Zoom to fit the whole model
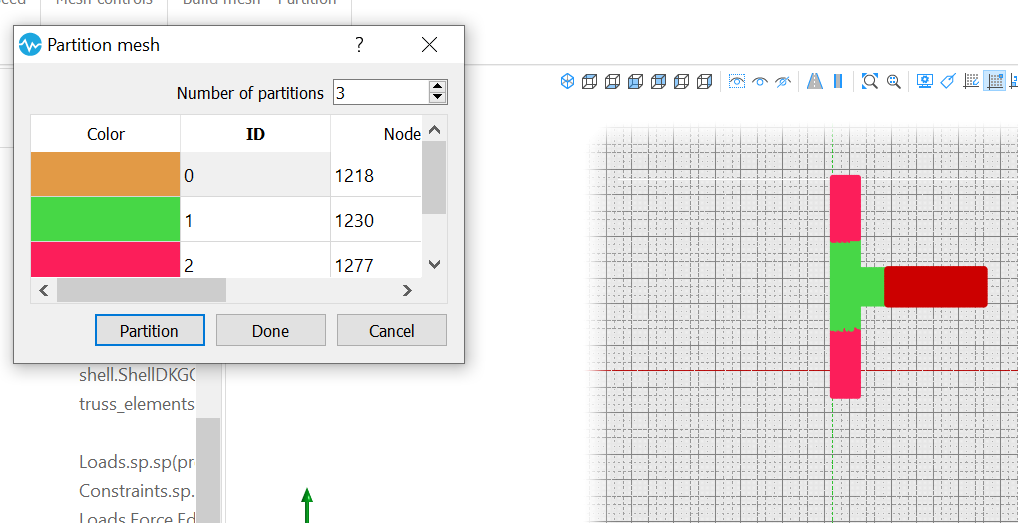Image resolution: width=1018 pixels, height=523 pixels. pos(869,81)
